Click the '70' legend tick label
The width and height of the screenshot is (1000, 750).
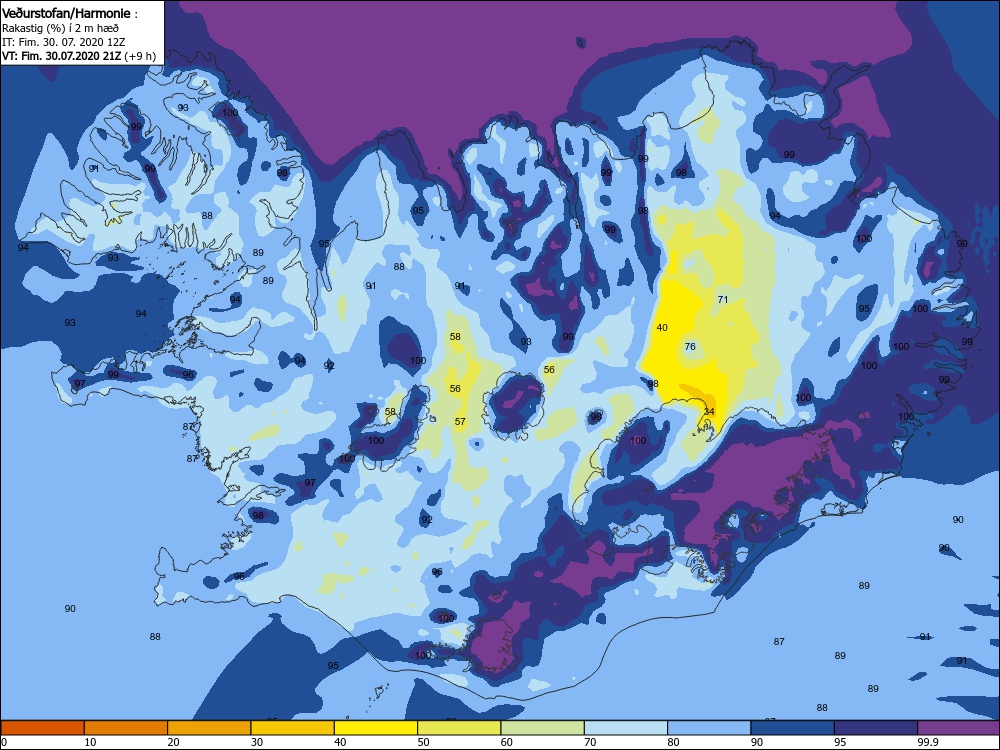[591, 742]
